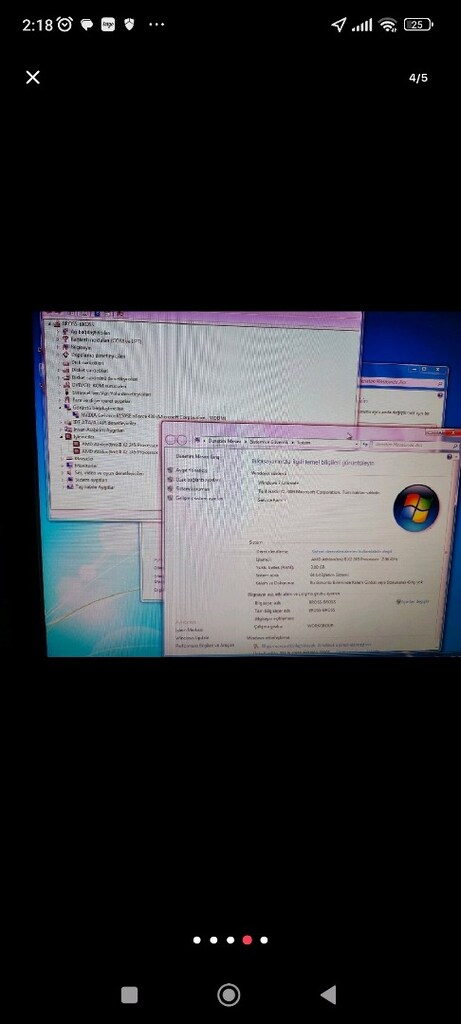Click the Aygıt Yöneticisi shield icon link
The height and width of the screenshot is (1024, 461).
[x=171, y=470]
